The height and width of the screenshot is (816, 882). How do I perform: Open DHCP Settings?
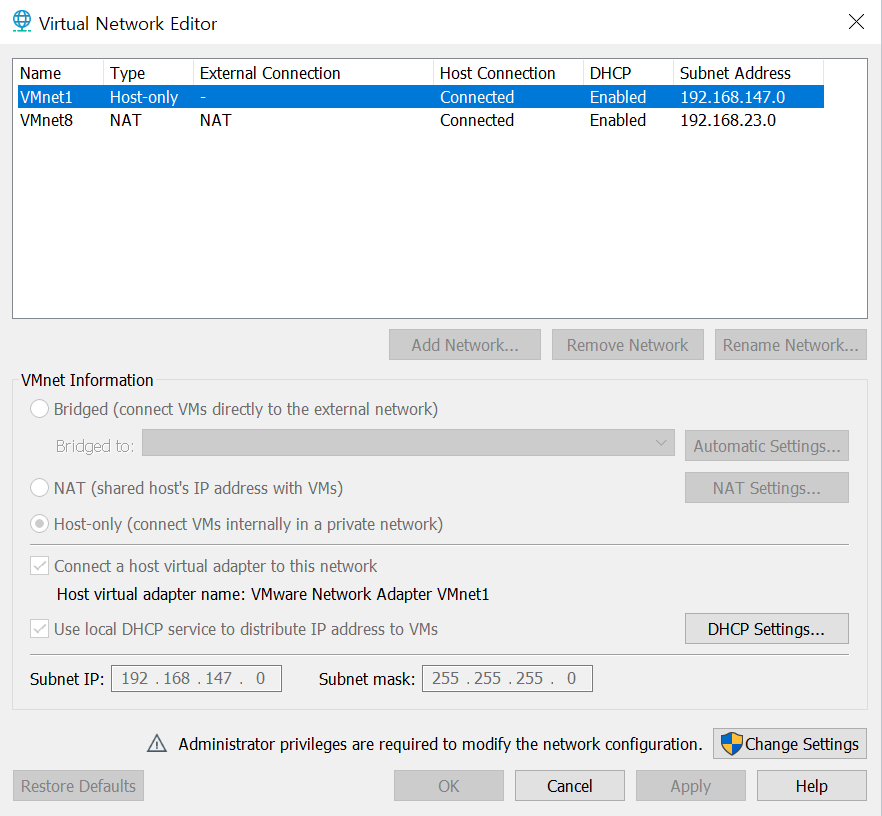[767, 629]
